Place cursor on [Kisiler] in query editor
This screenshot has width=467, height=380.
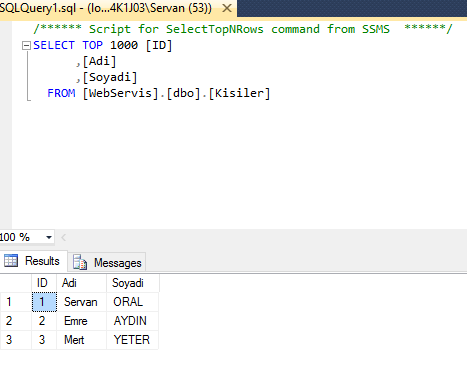[x=239, y=93]
